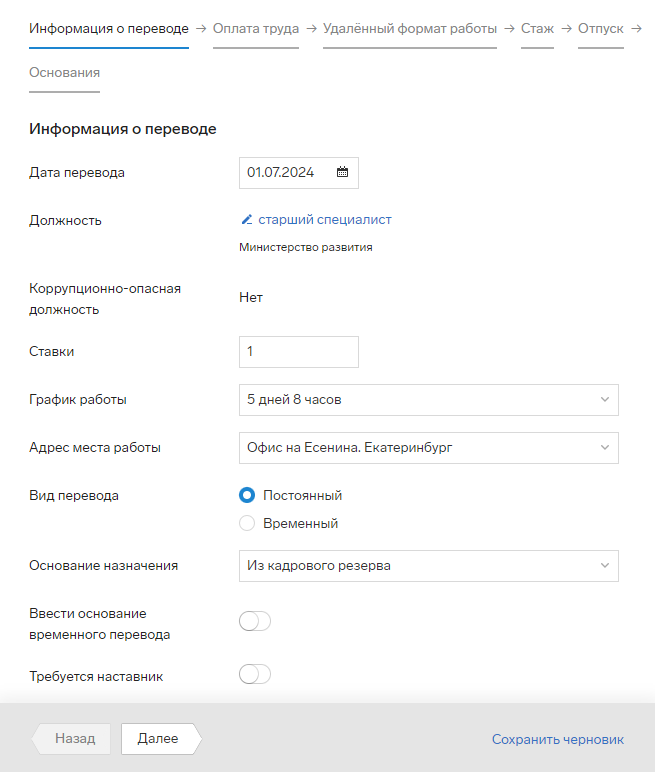The height and width of the screenshot is (772, 655).
Task: Click the Сохранить черновик link
Action: point(557,740)
